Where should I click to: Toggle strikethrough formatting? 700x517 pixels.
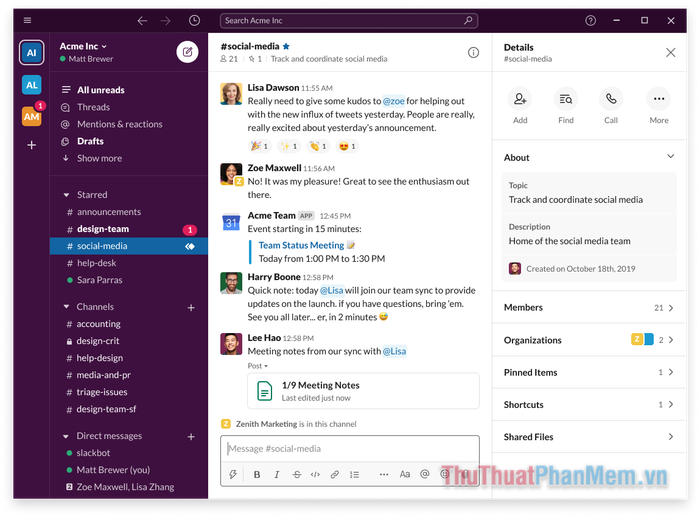[296, 474]
